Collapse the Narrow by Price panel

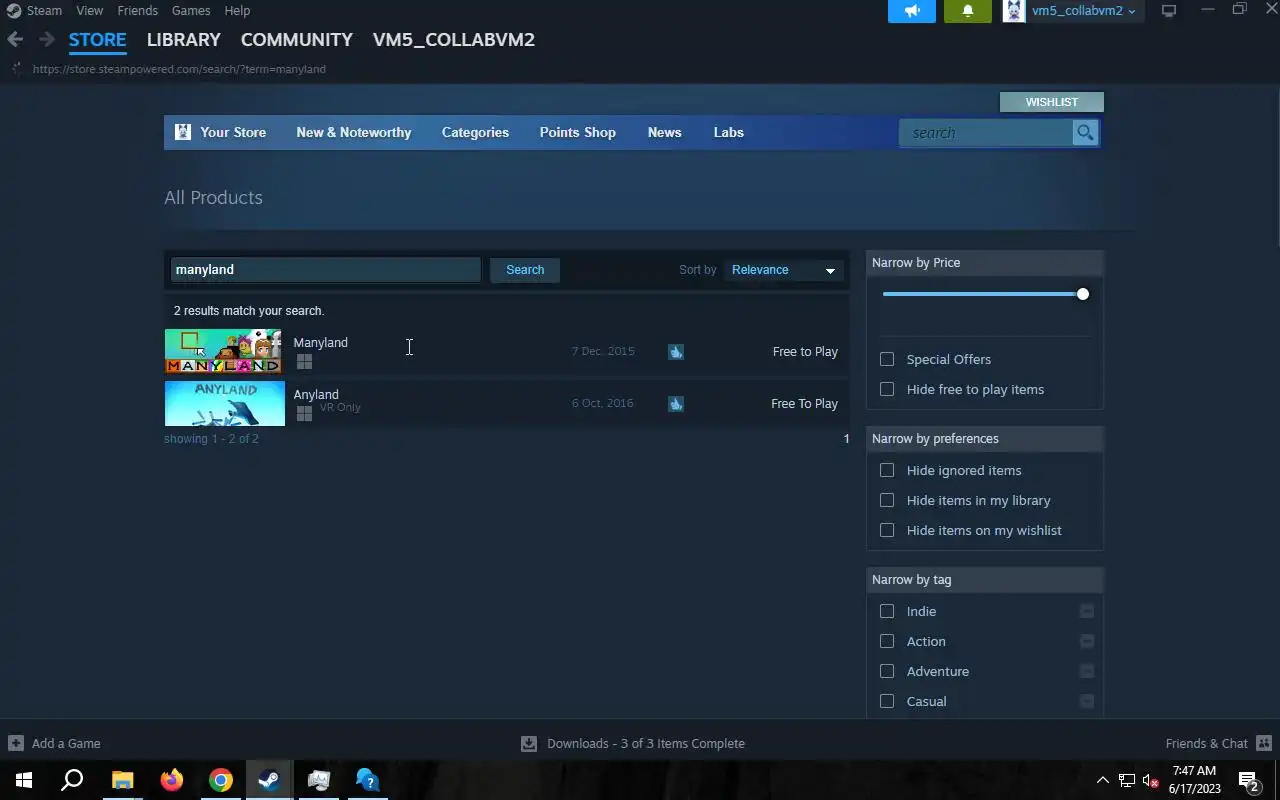[x=985, y=263]
